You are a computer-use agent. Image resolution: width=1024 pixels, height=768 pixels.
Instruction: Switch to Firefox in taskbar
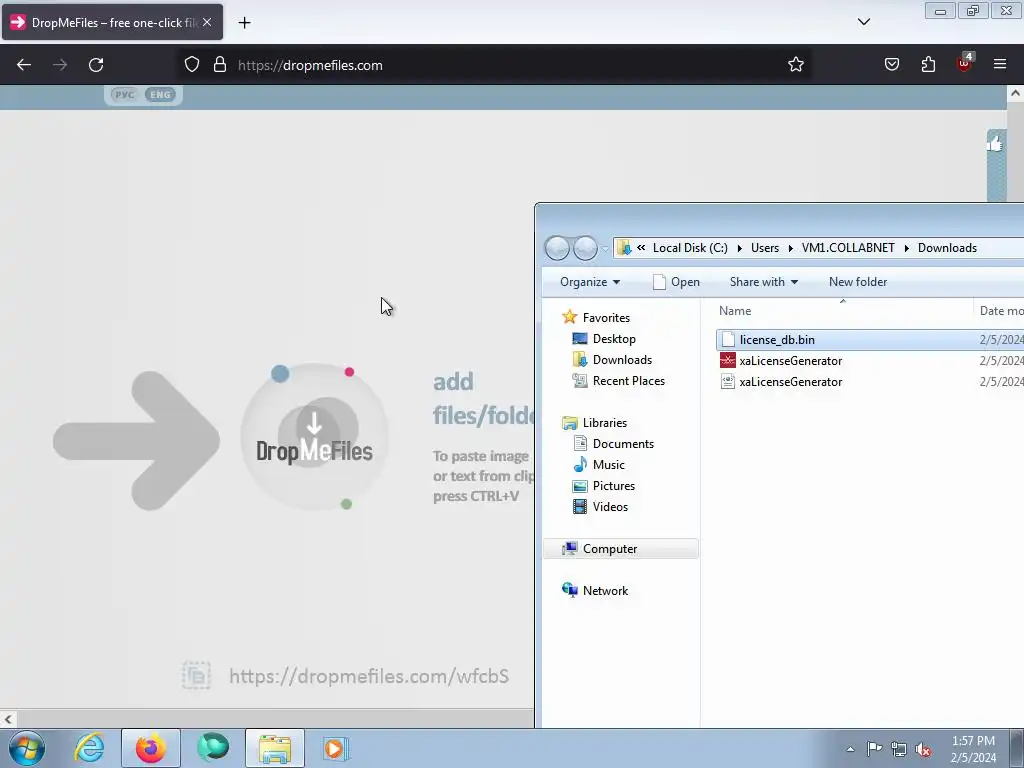pos(151,748)
